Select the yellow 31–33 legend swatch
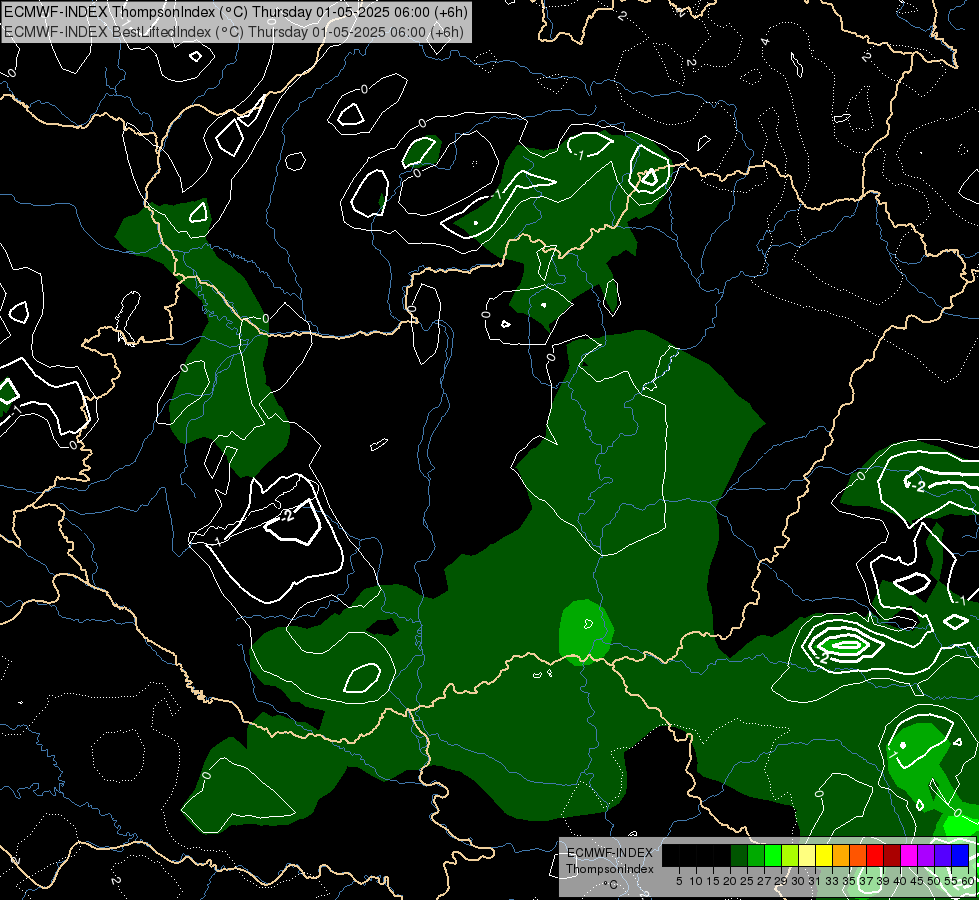This screenshot has width=979, height=900. tap(824, 855)
